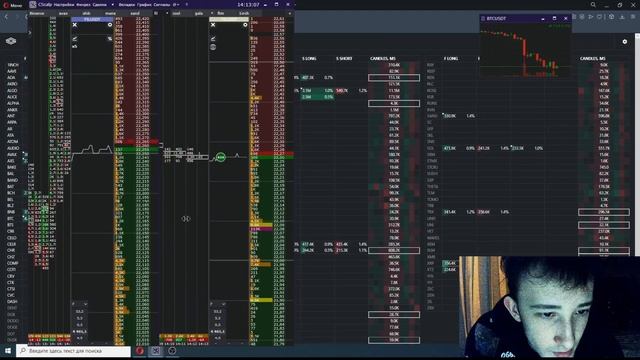This screenshot has height=360, width=640.
Task: Click the circle icon in left chart panel
Action: click(x=110, y=25)
